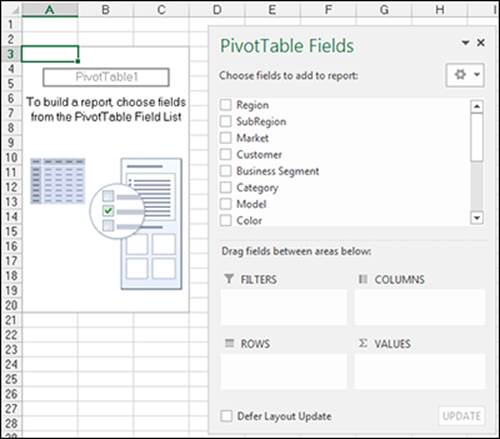Select column B header

pyautogui.click(x=106, y=10)
